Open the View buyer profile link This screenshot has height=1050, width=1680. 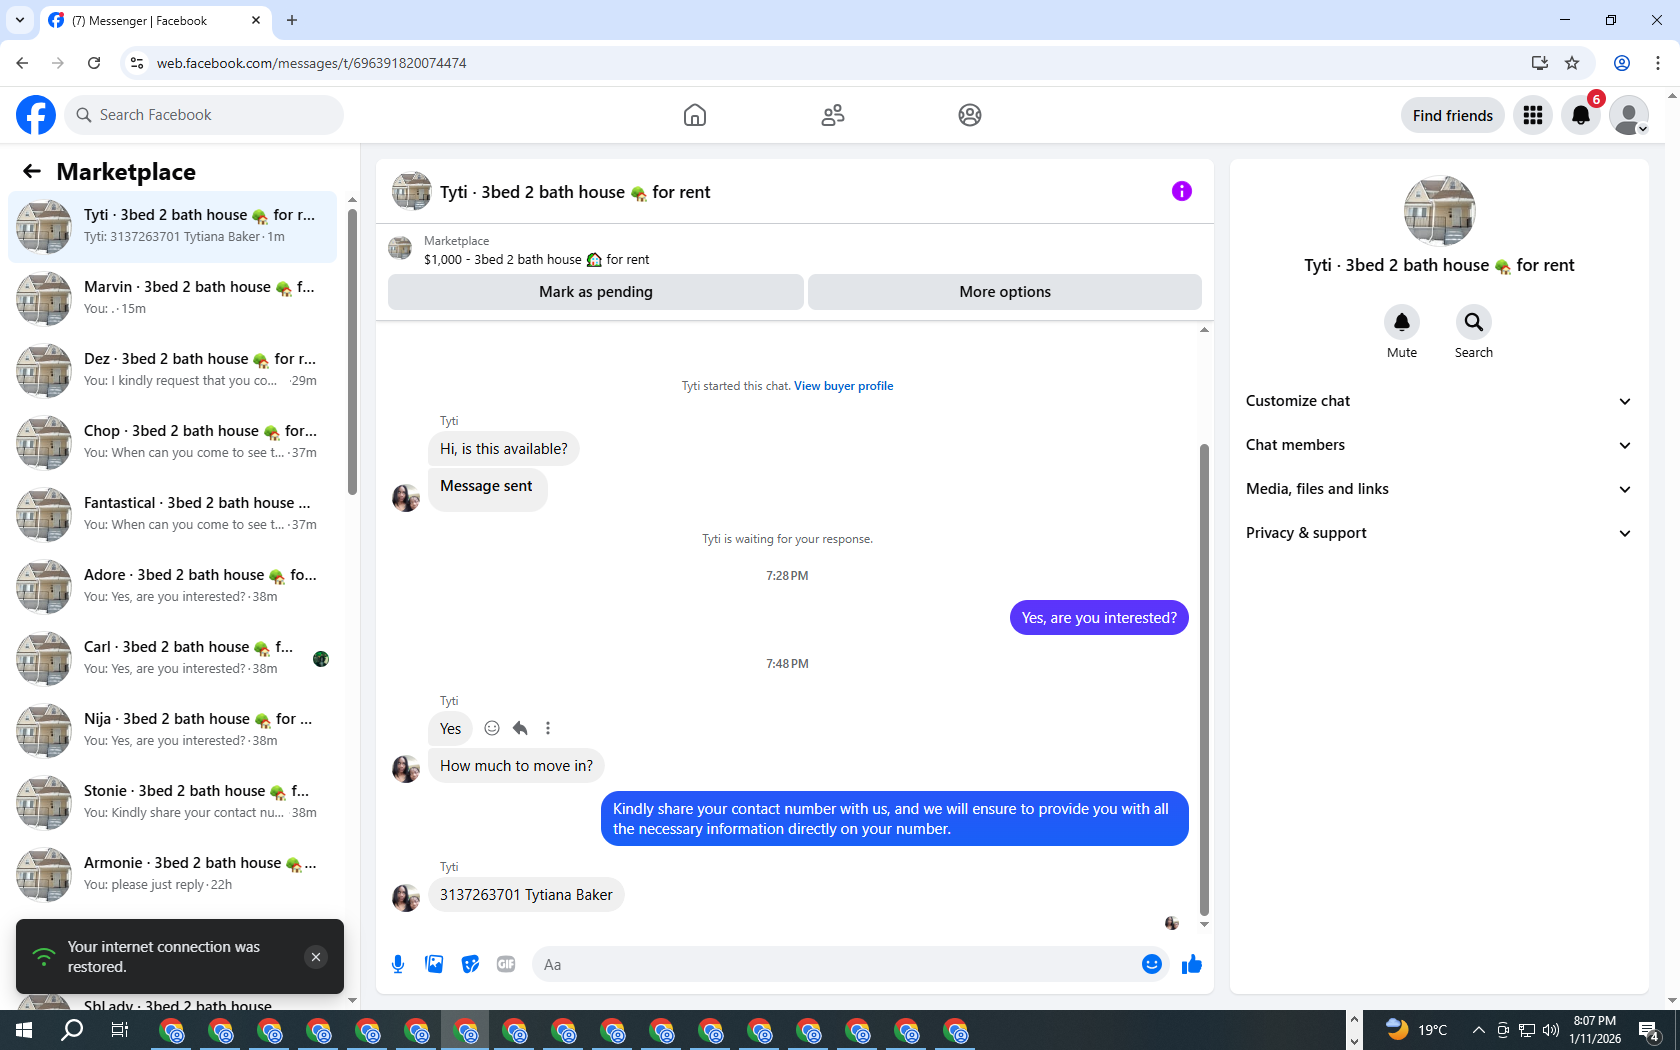point(844,386)
